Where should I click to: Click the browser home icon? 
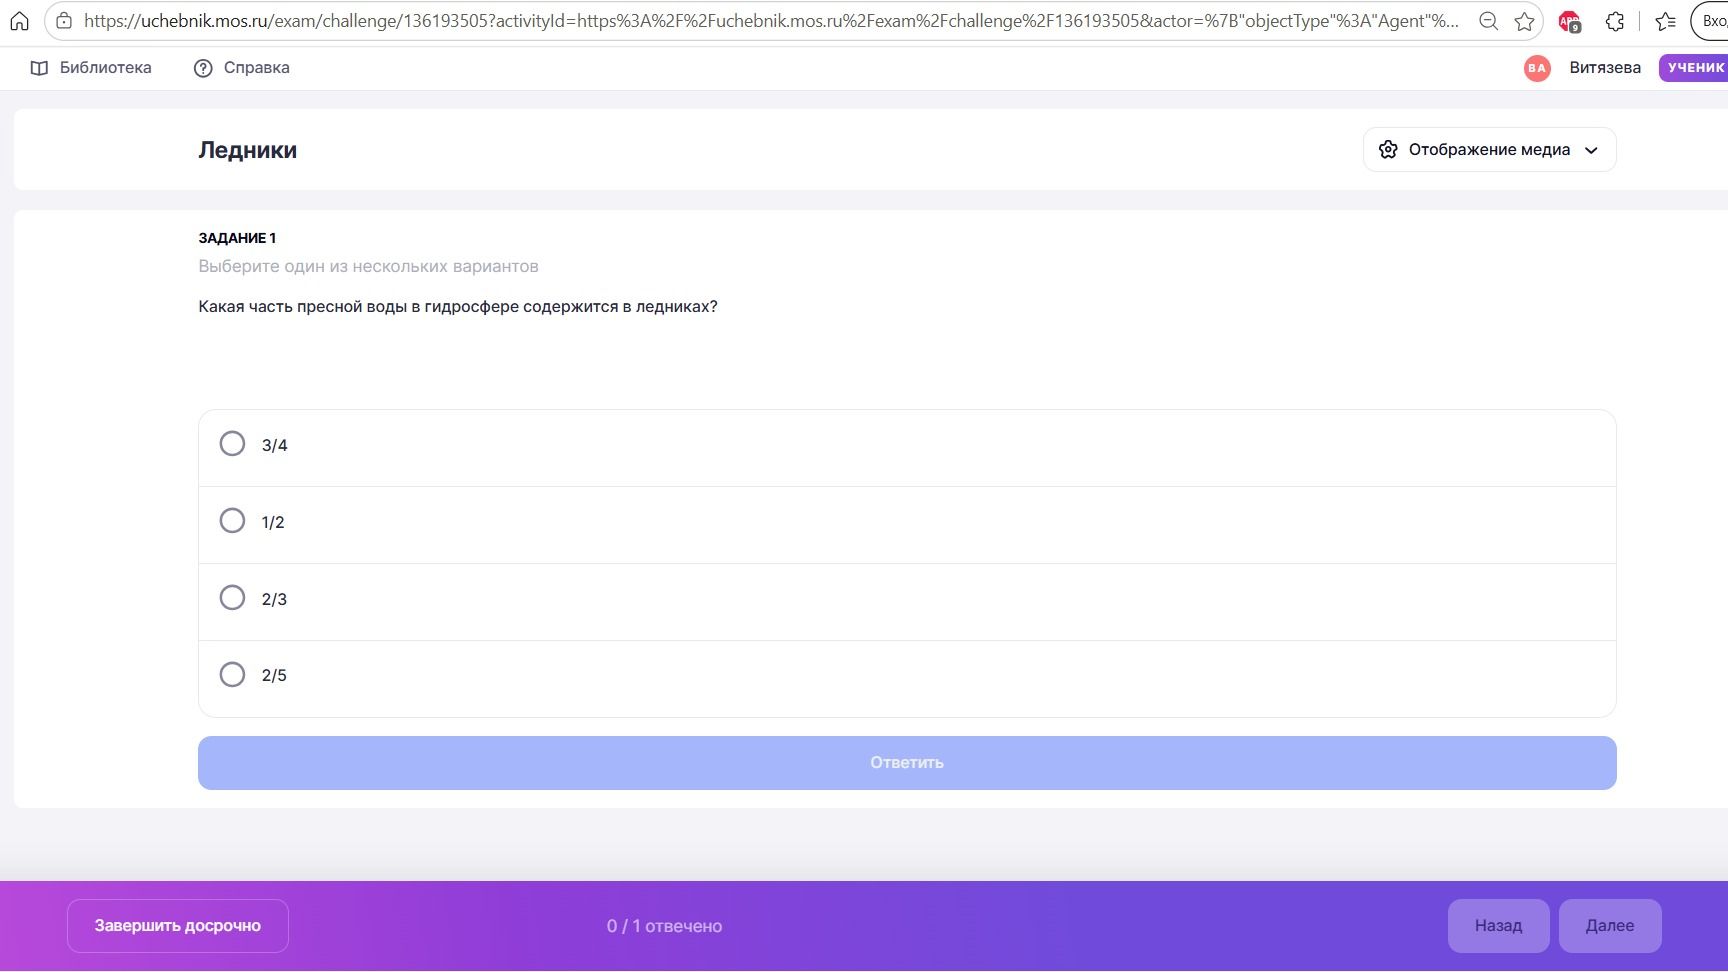click(x=19, y=21)
